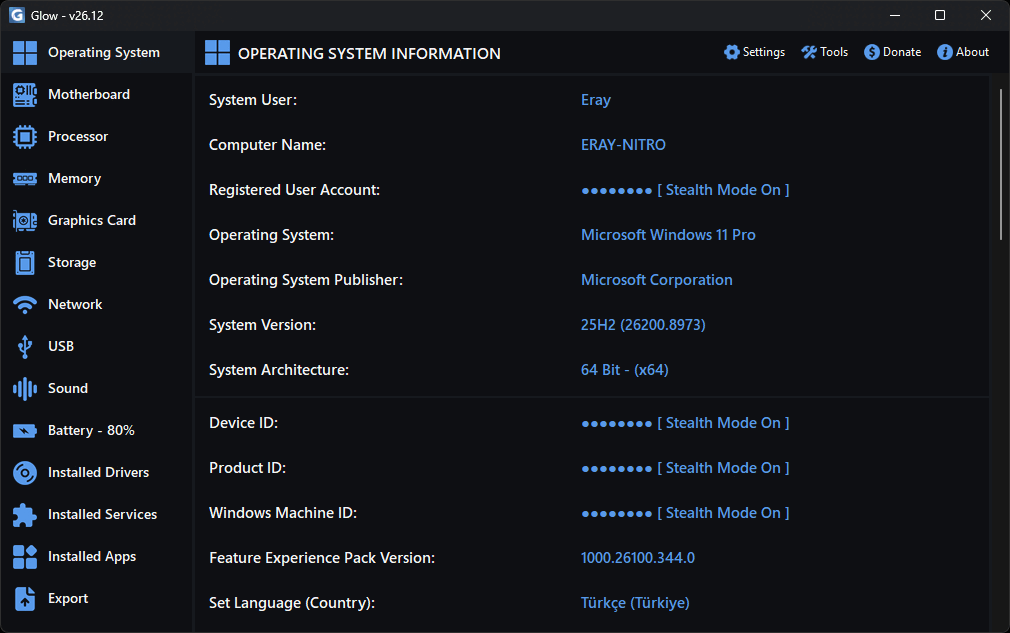Click the Donate button
1010x633 pixels.
[x=893, y=52]
